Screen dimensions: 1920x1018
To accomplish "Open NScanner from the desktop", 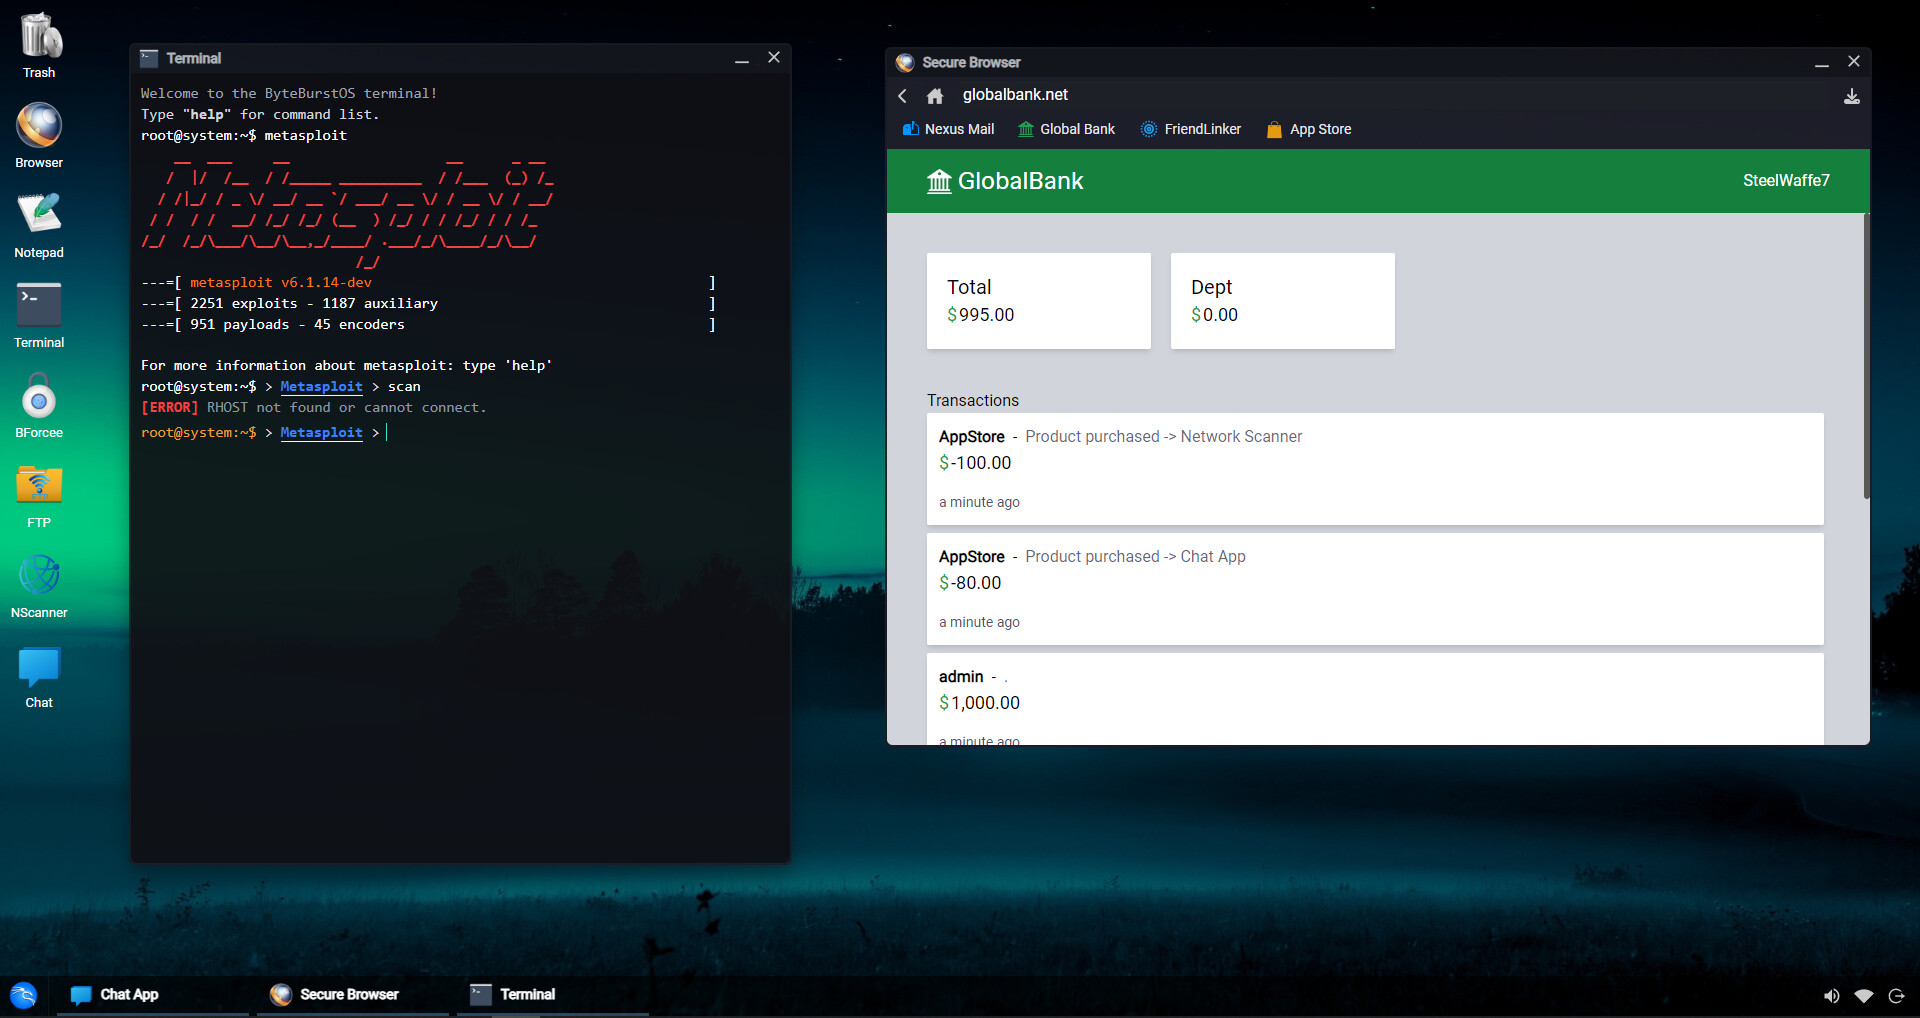I will coord(38,573).
